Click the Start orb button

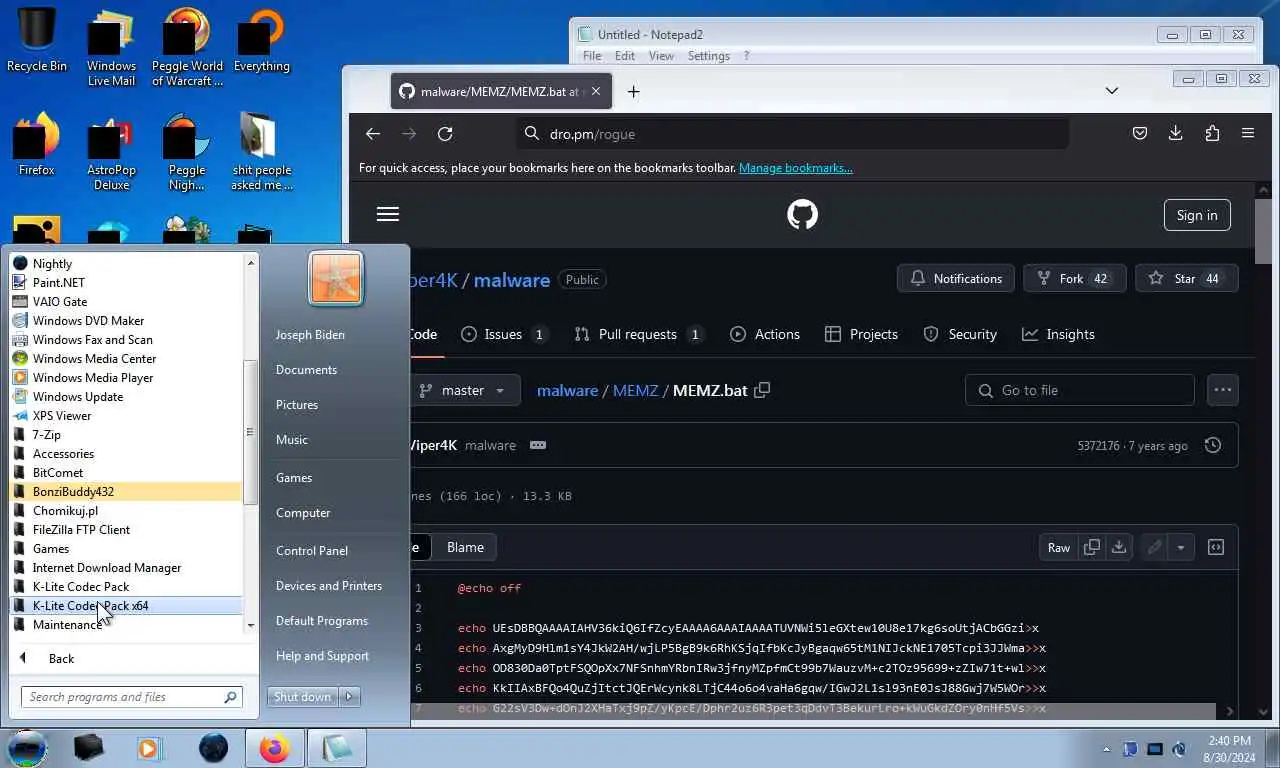(x=27, y=747)
